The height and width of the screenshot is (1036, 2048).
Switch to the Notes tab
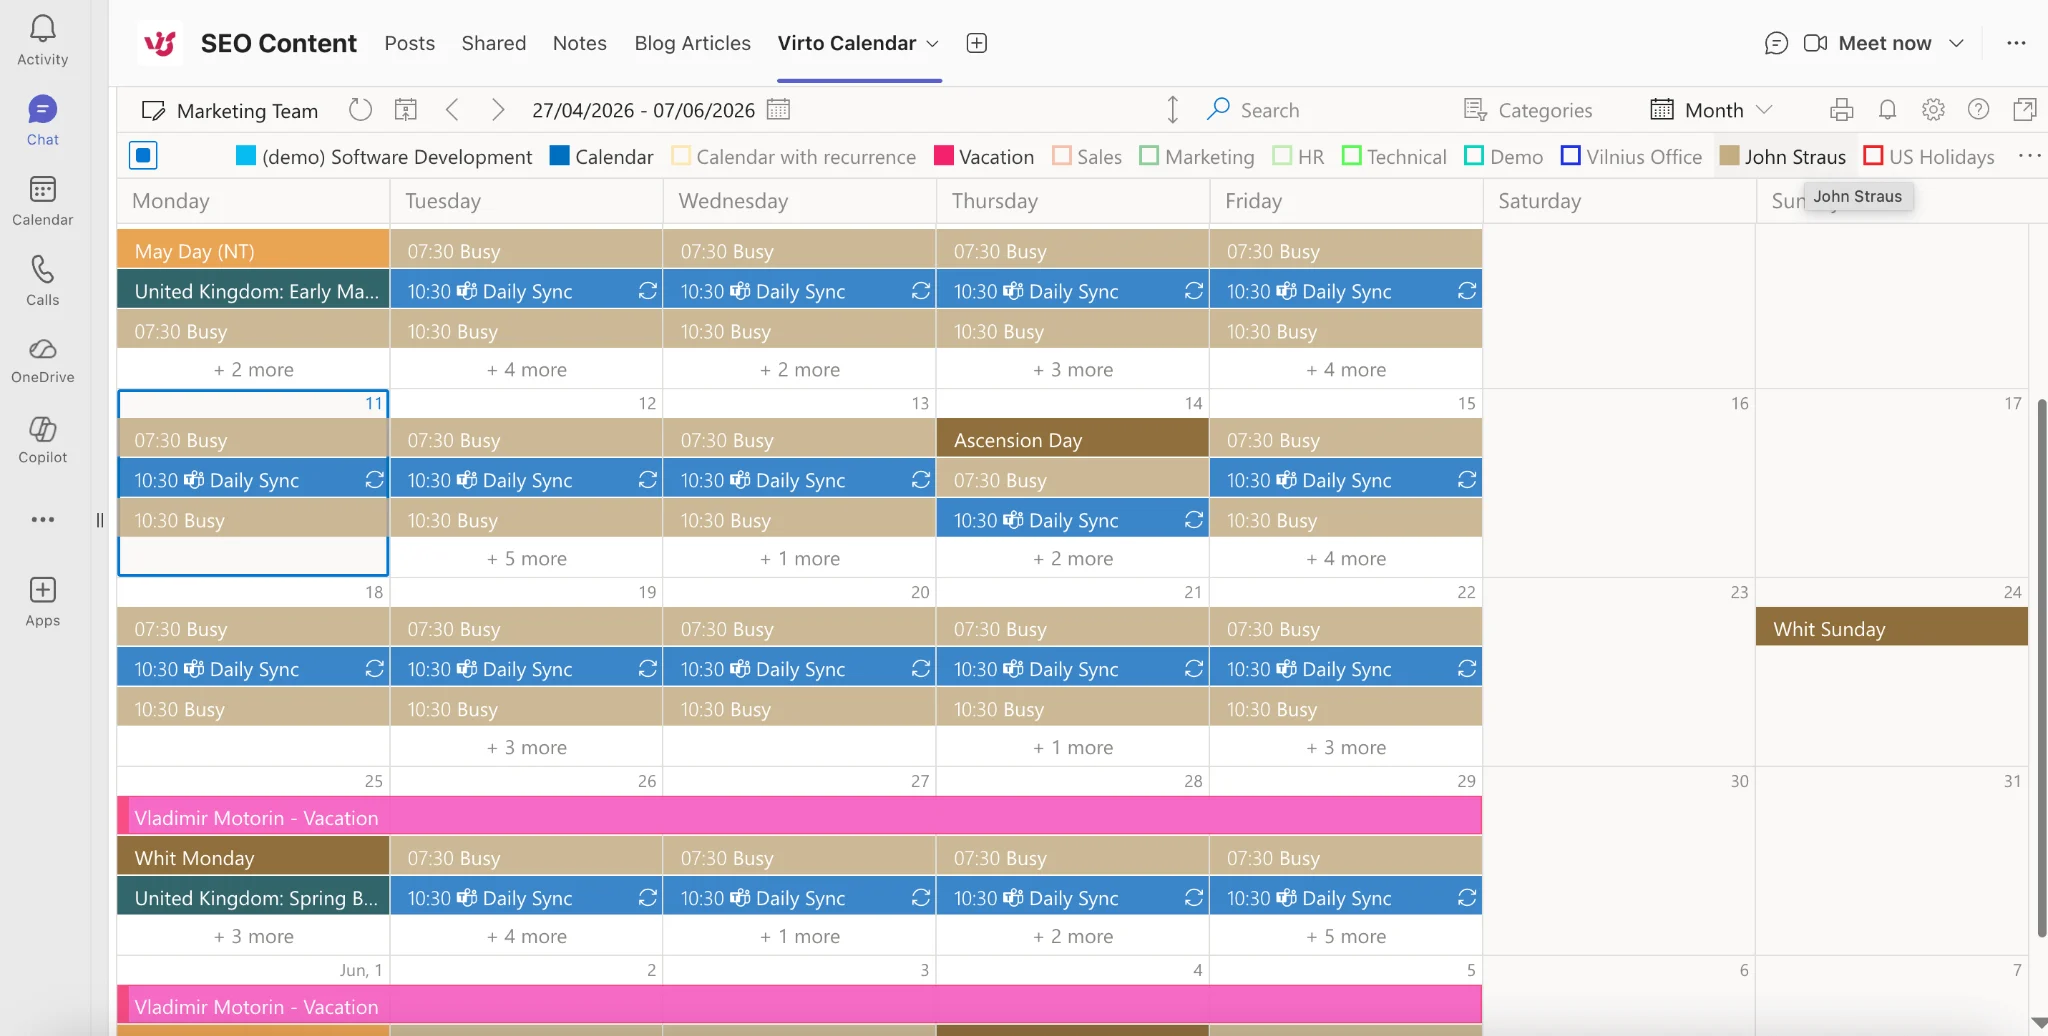tap(580, 43)
